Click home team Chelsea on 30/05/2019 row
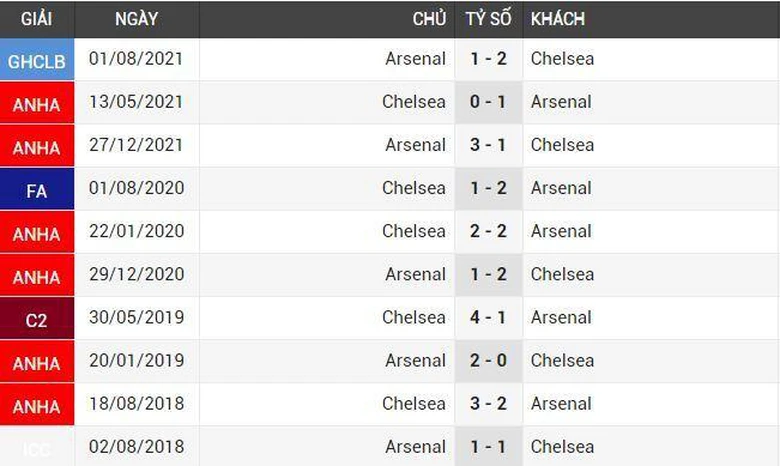The image size is (780, 466). (413, 318)
